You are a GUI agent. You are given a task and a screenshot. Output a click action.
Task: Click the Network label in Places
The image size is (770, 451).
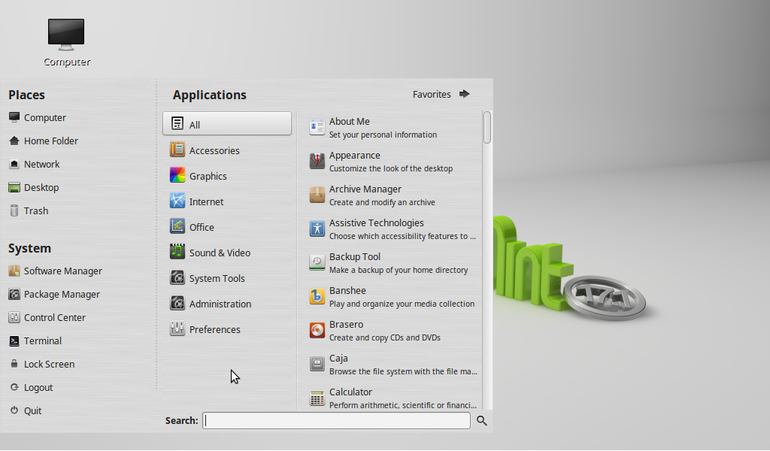pyautogui.click(x=42, y=164)
